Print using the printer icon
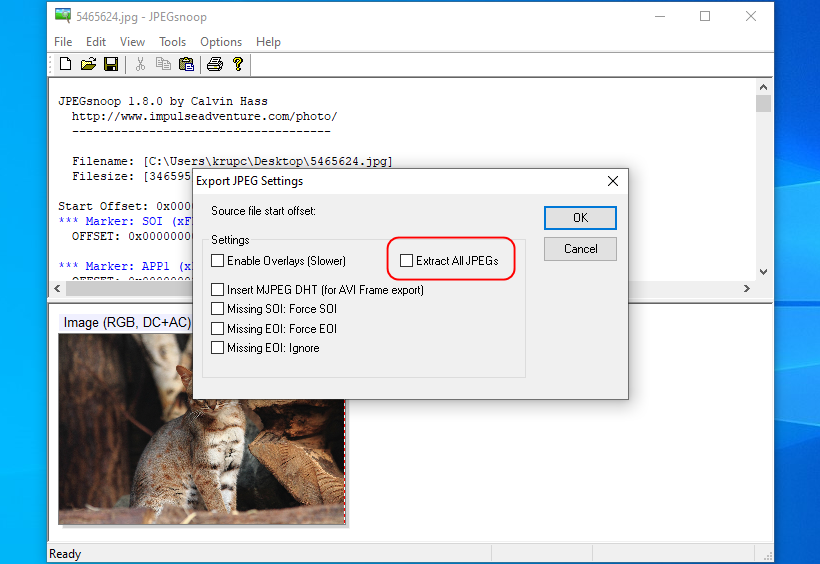Screen dimensions: 820x564 (x=215, y=64)
